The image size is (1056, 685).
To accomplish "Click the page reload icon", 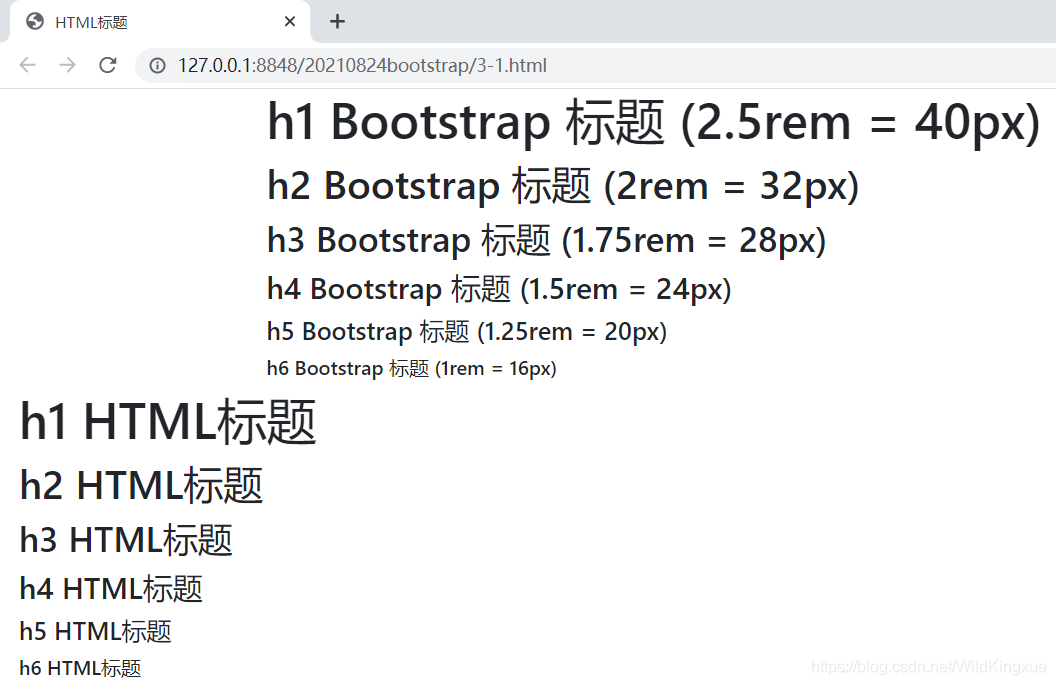I will (x=107, y=65).
